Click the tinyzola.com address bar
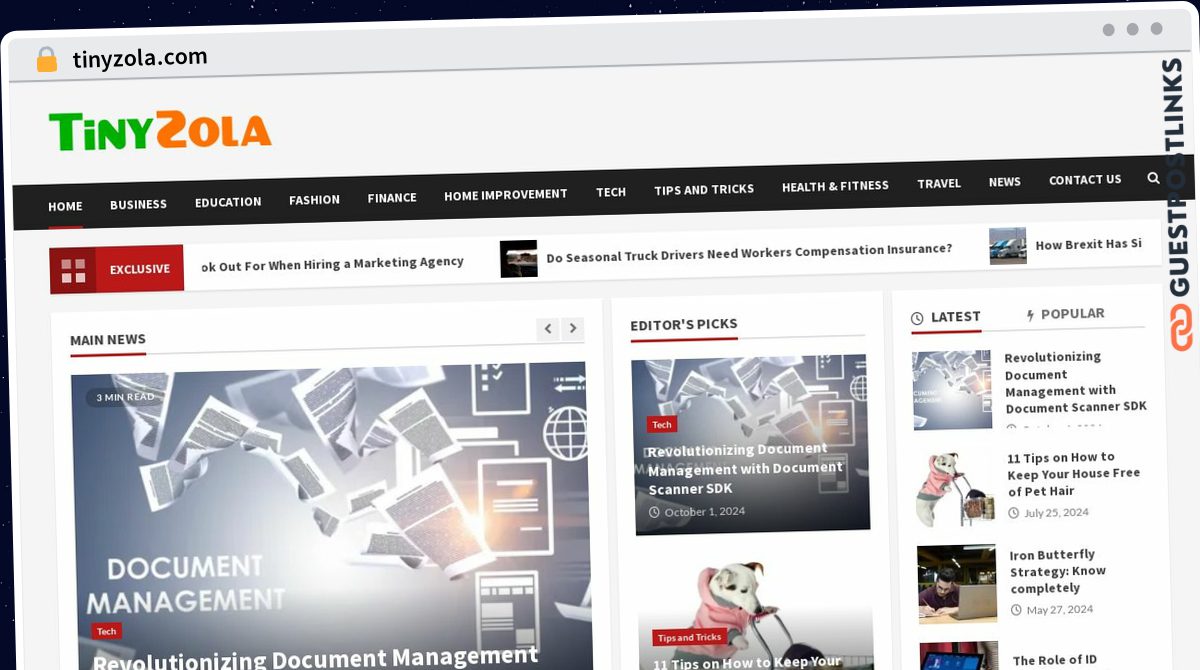The width and height of the screenshot is (1200, 670). pyautogui.click(x=140, y=58)
